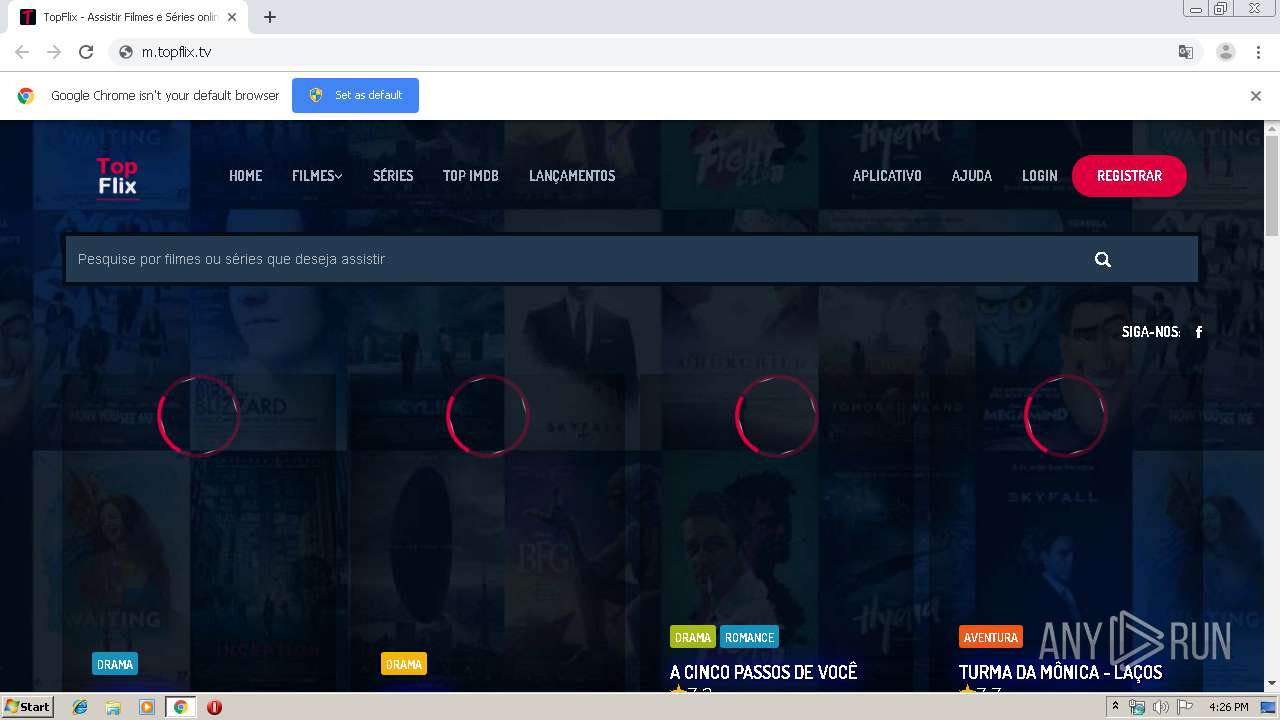1280x720 pixels.
Task: Click the LOGIN link
Action: 1040,176
